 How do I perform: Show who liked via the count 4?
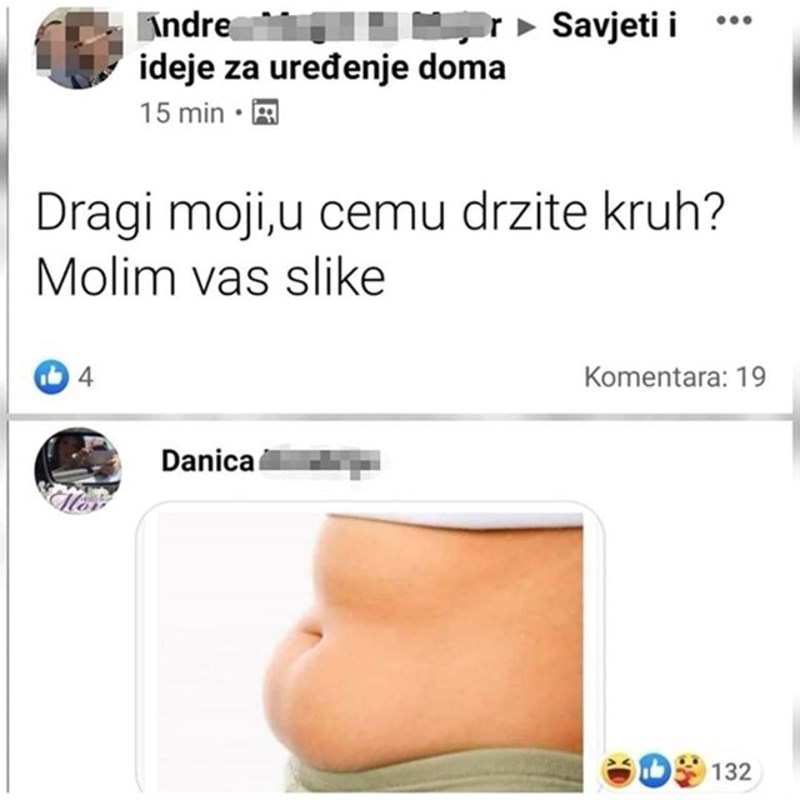[86, 378]
